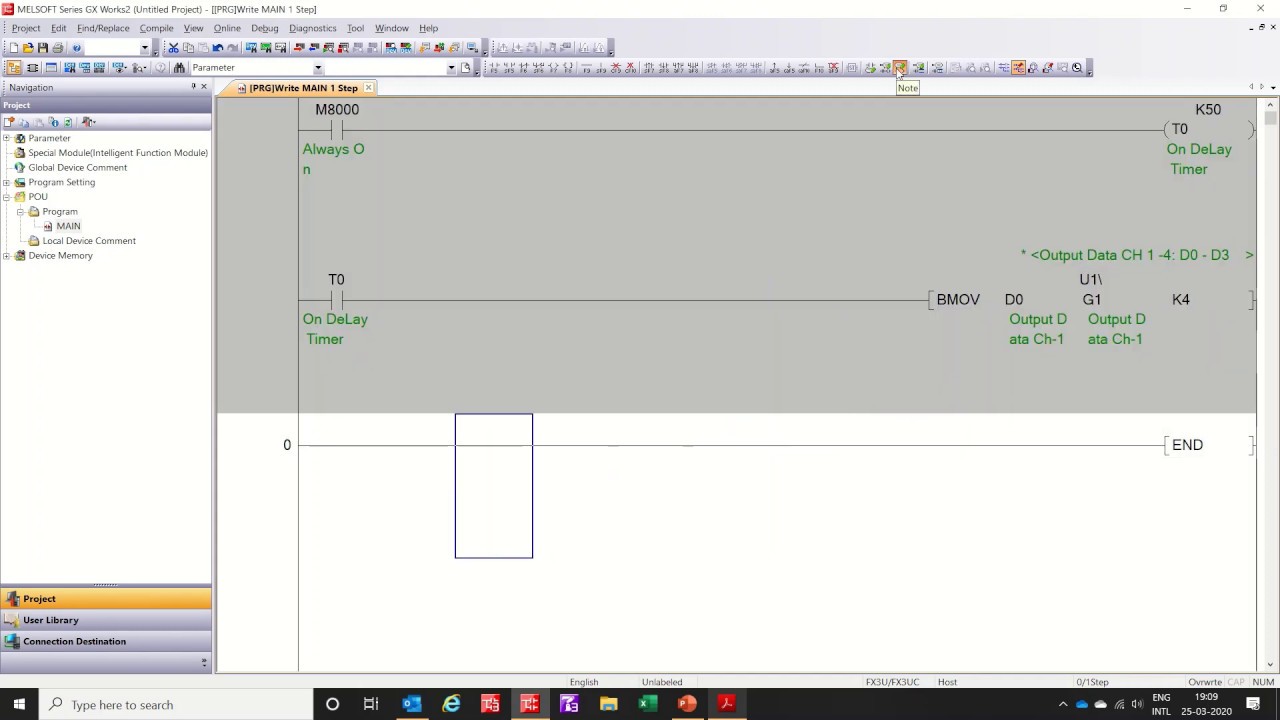
Task: Save the project with the floppy disk icon
Action: point(43,47)
